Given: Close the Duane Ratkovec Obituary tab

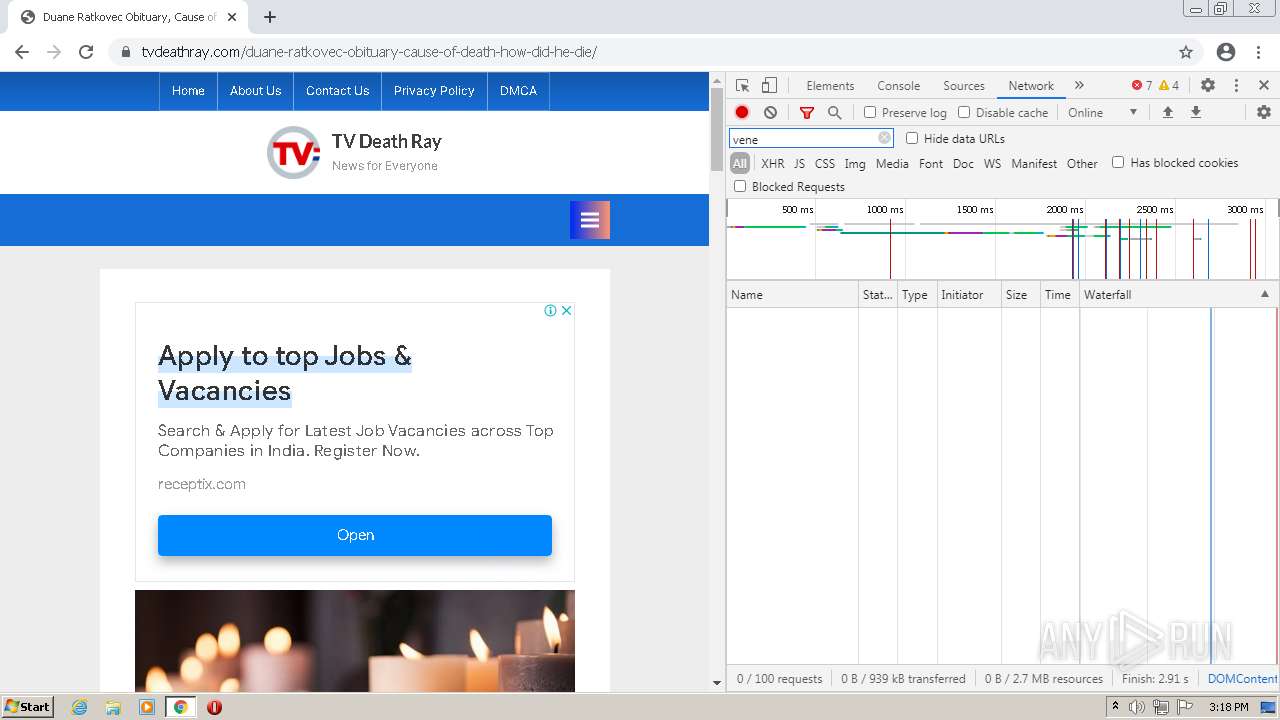Looking at the screenshot, I should click(x=232, y=17).
